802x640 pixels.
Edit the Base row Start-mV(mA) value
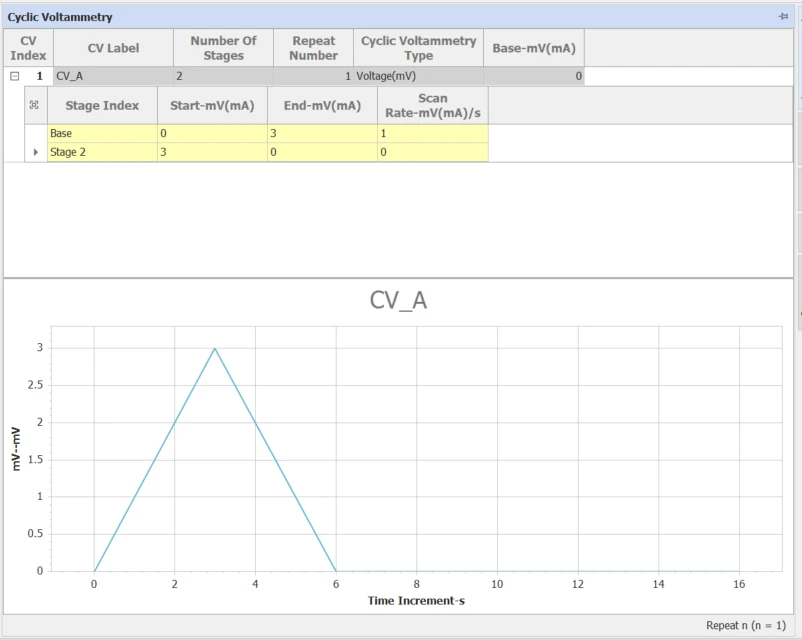pyautogui.click(x=212, y=134)
